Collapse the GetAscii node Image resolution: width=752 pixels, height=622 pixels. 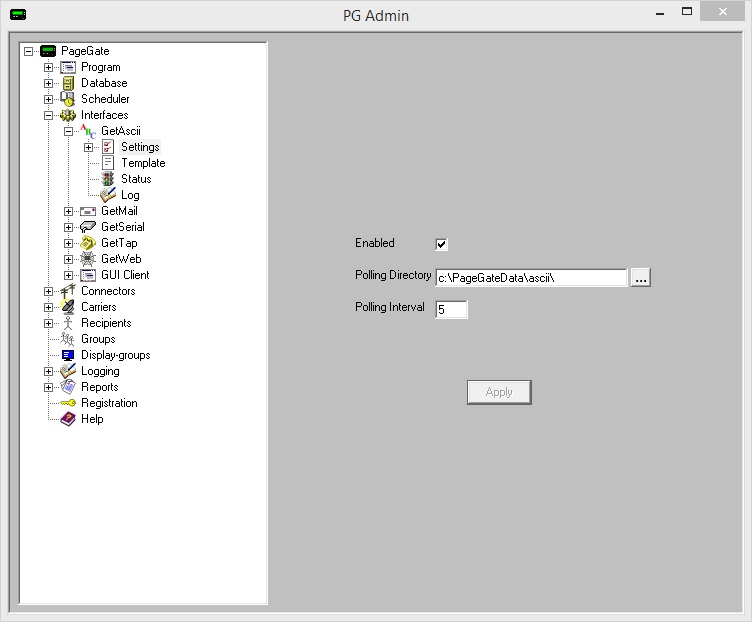pos(69,131)
